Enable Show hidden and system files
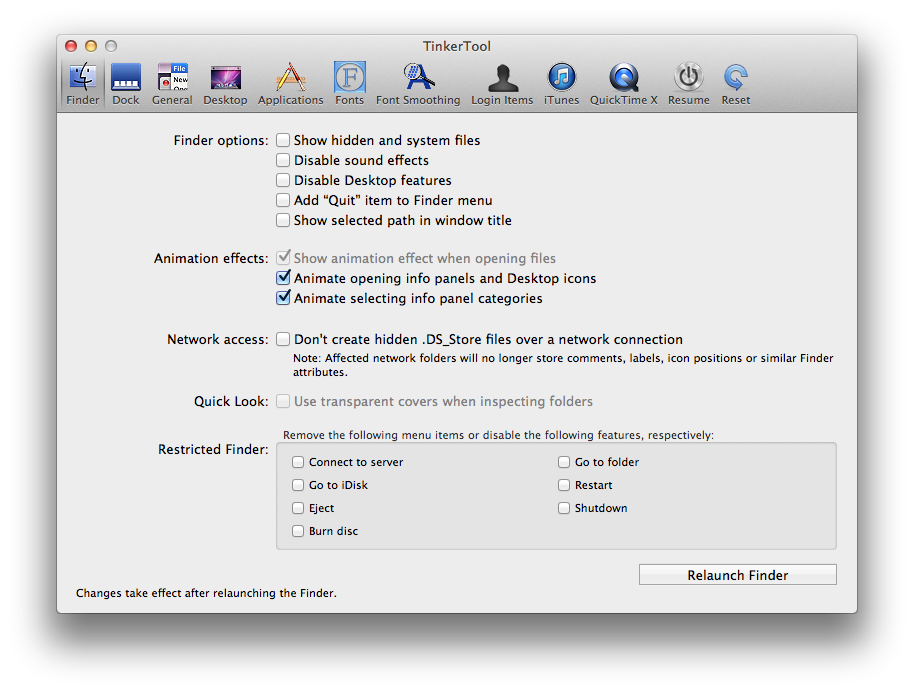914x692 pixels. [x=283, y=140]
